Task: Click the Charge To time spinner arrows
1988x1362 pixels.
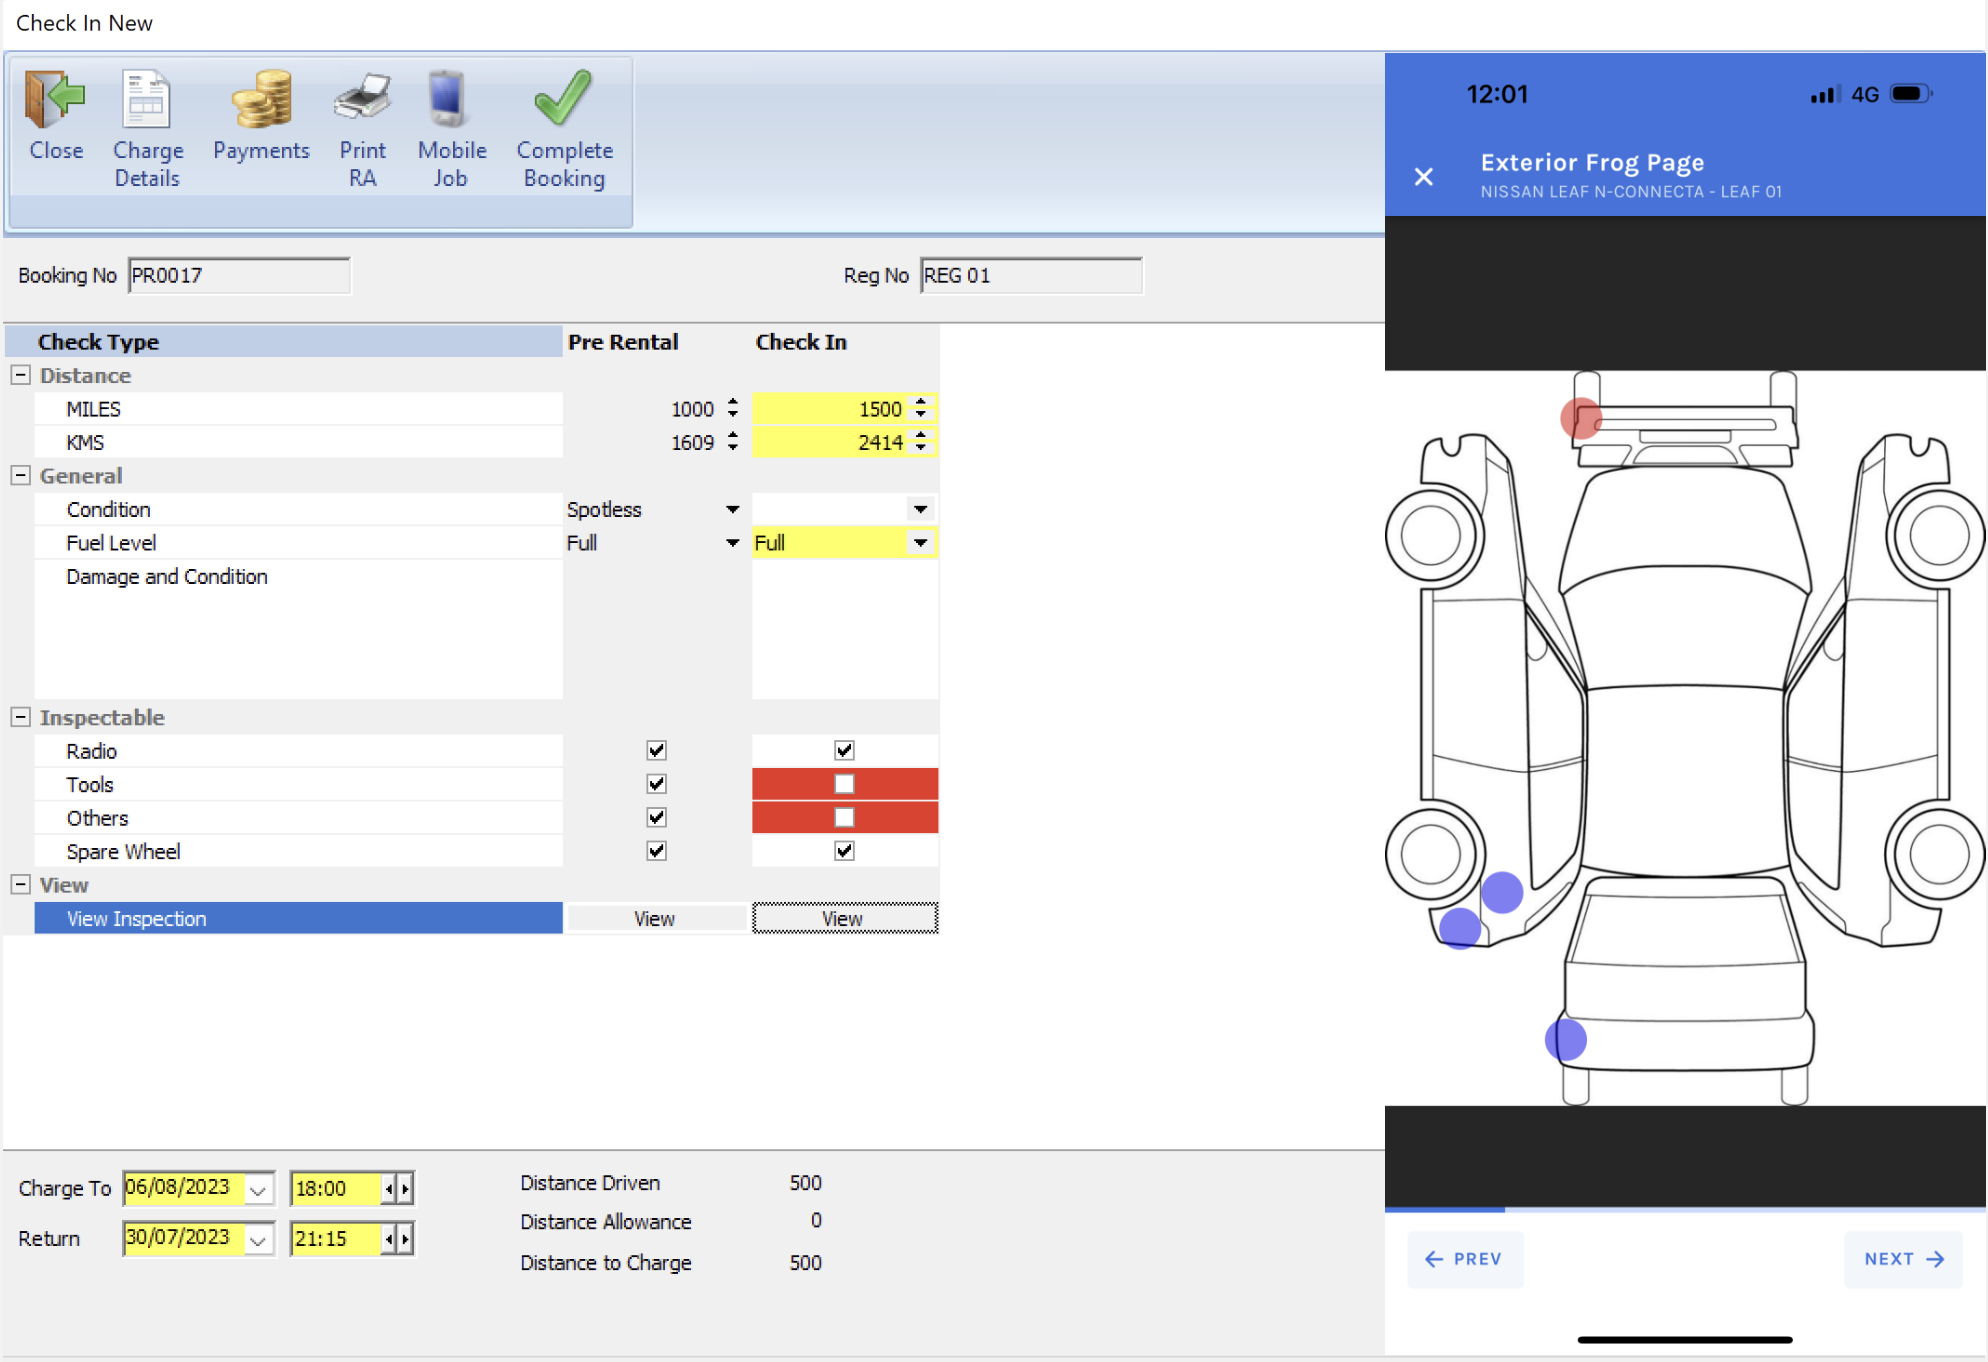Action: (x=397, y=1188)
